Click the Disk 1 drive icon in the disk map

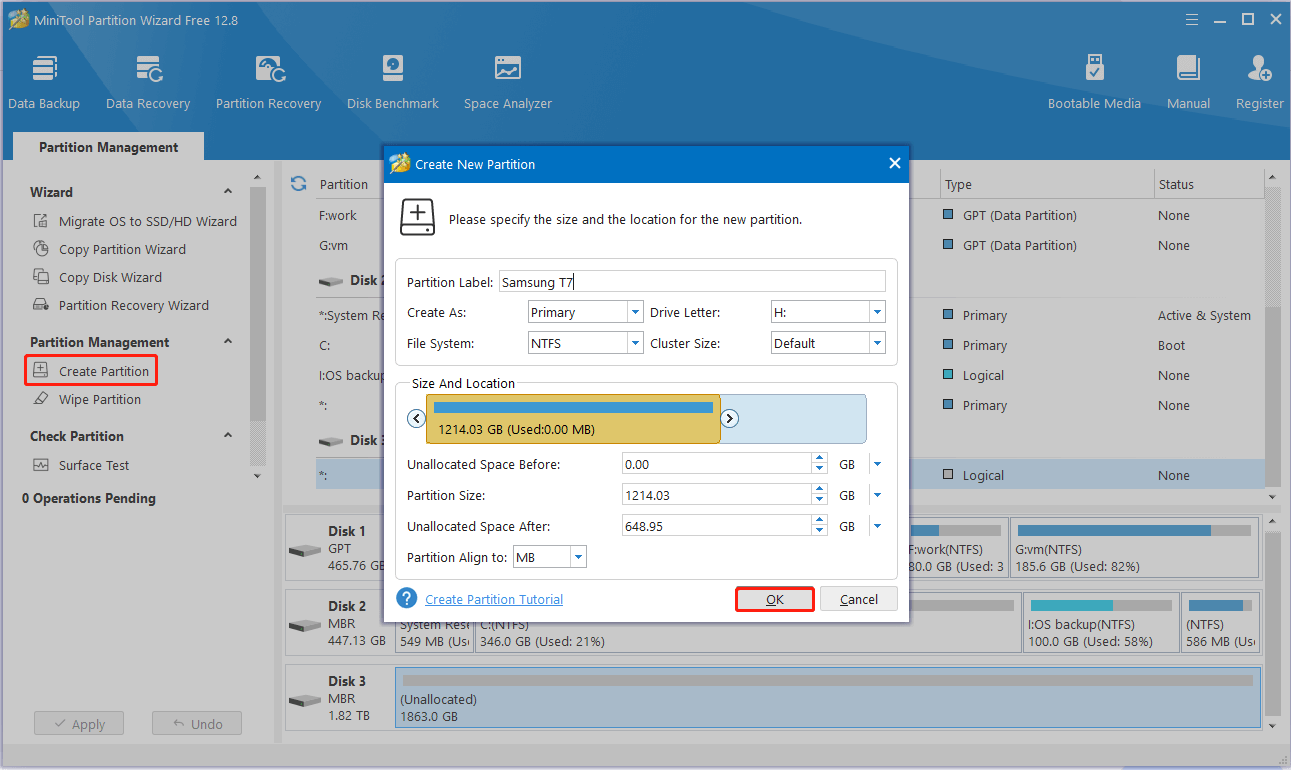tap(305, 551)
